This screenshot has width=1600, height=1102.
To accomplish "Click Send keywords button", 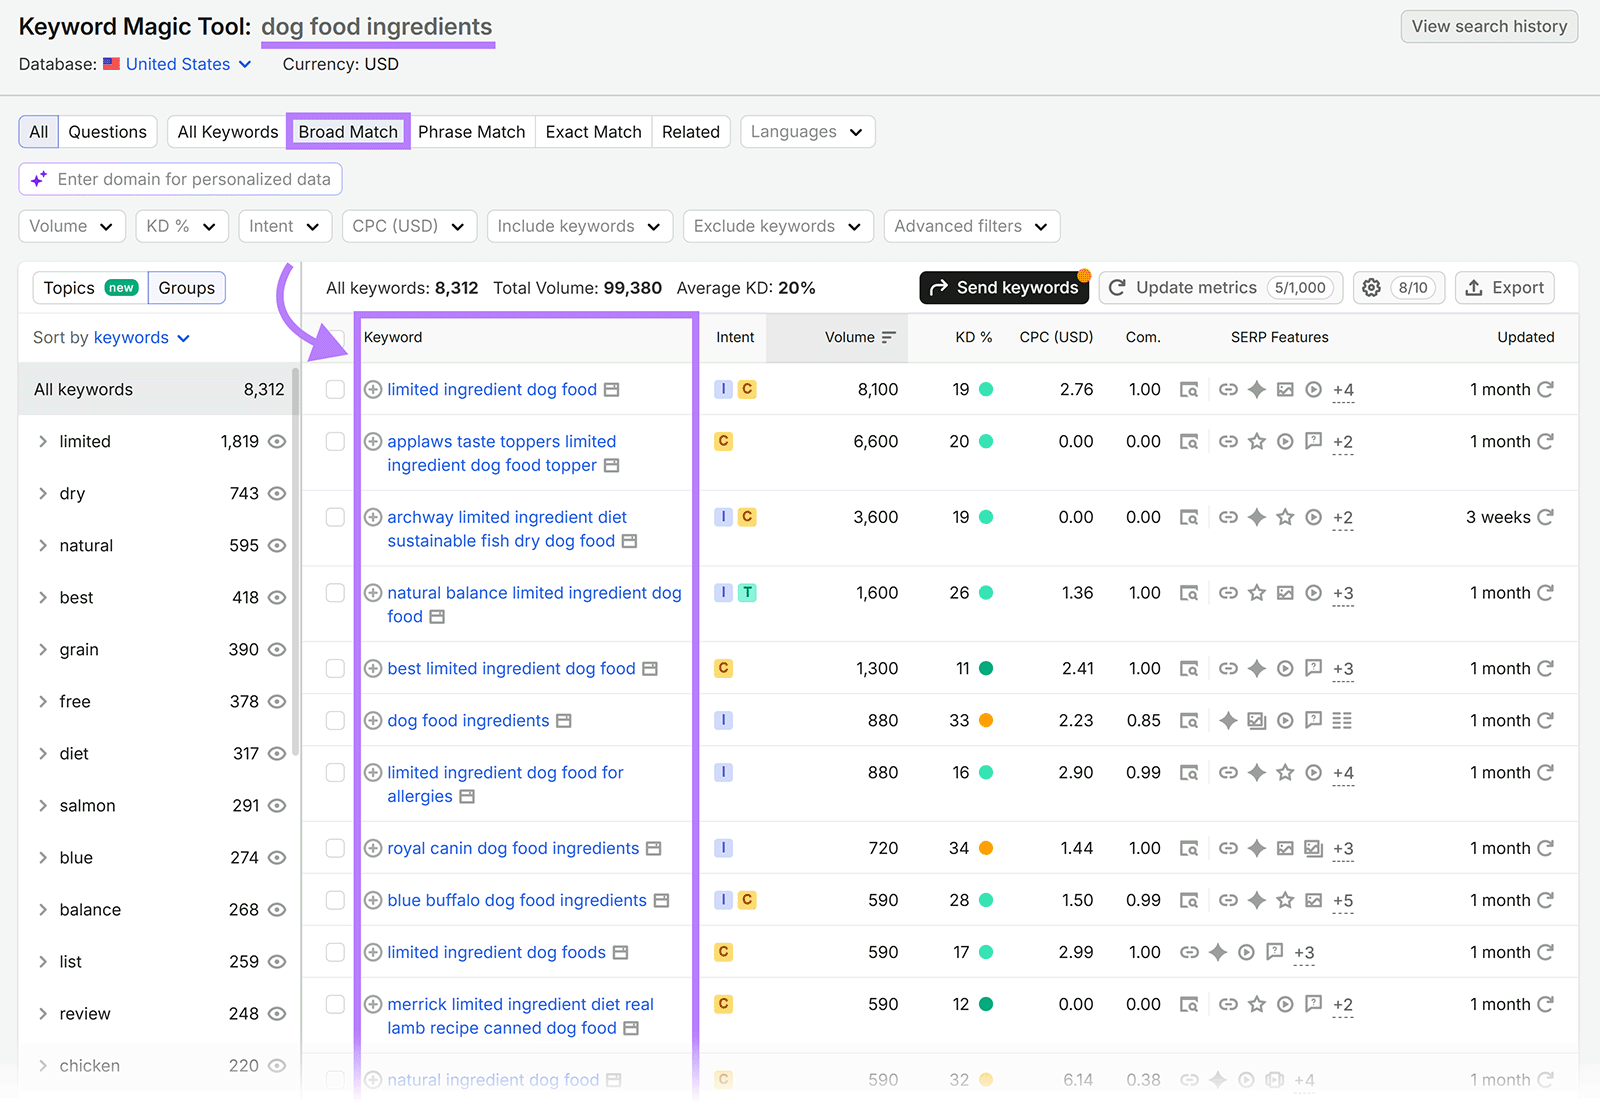I will [x=1004, y=288].
